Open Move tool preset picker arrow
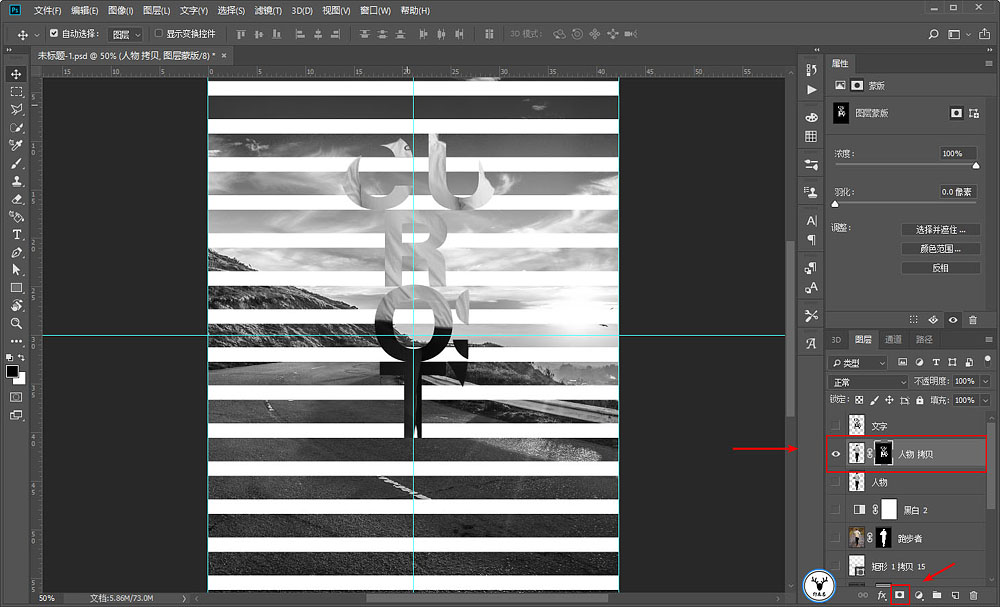Image resolution: width=1000 pixels, height=607 pixels. pyautogui.click(x=36, y=35)
